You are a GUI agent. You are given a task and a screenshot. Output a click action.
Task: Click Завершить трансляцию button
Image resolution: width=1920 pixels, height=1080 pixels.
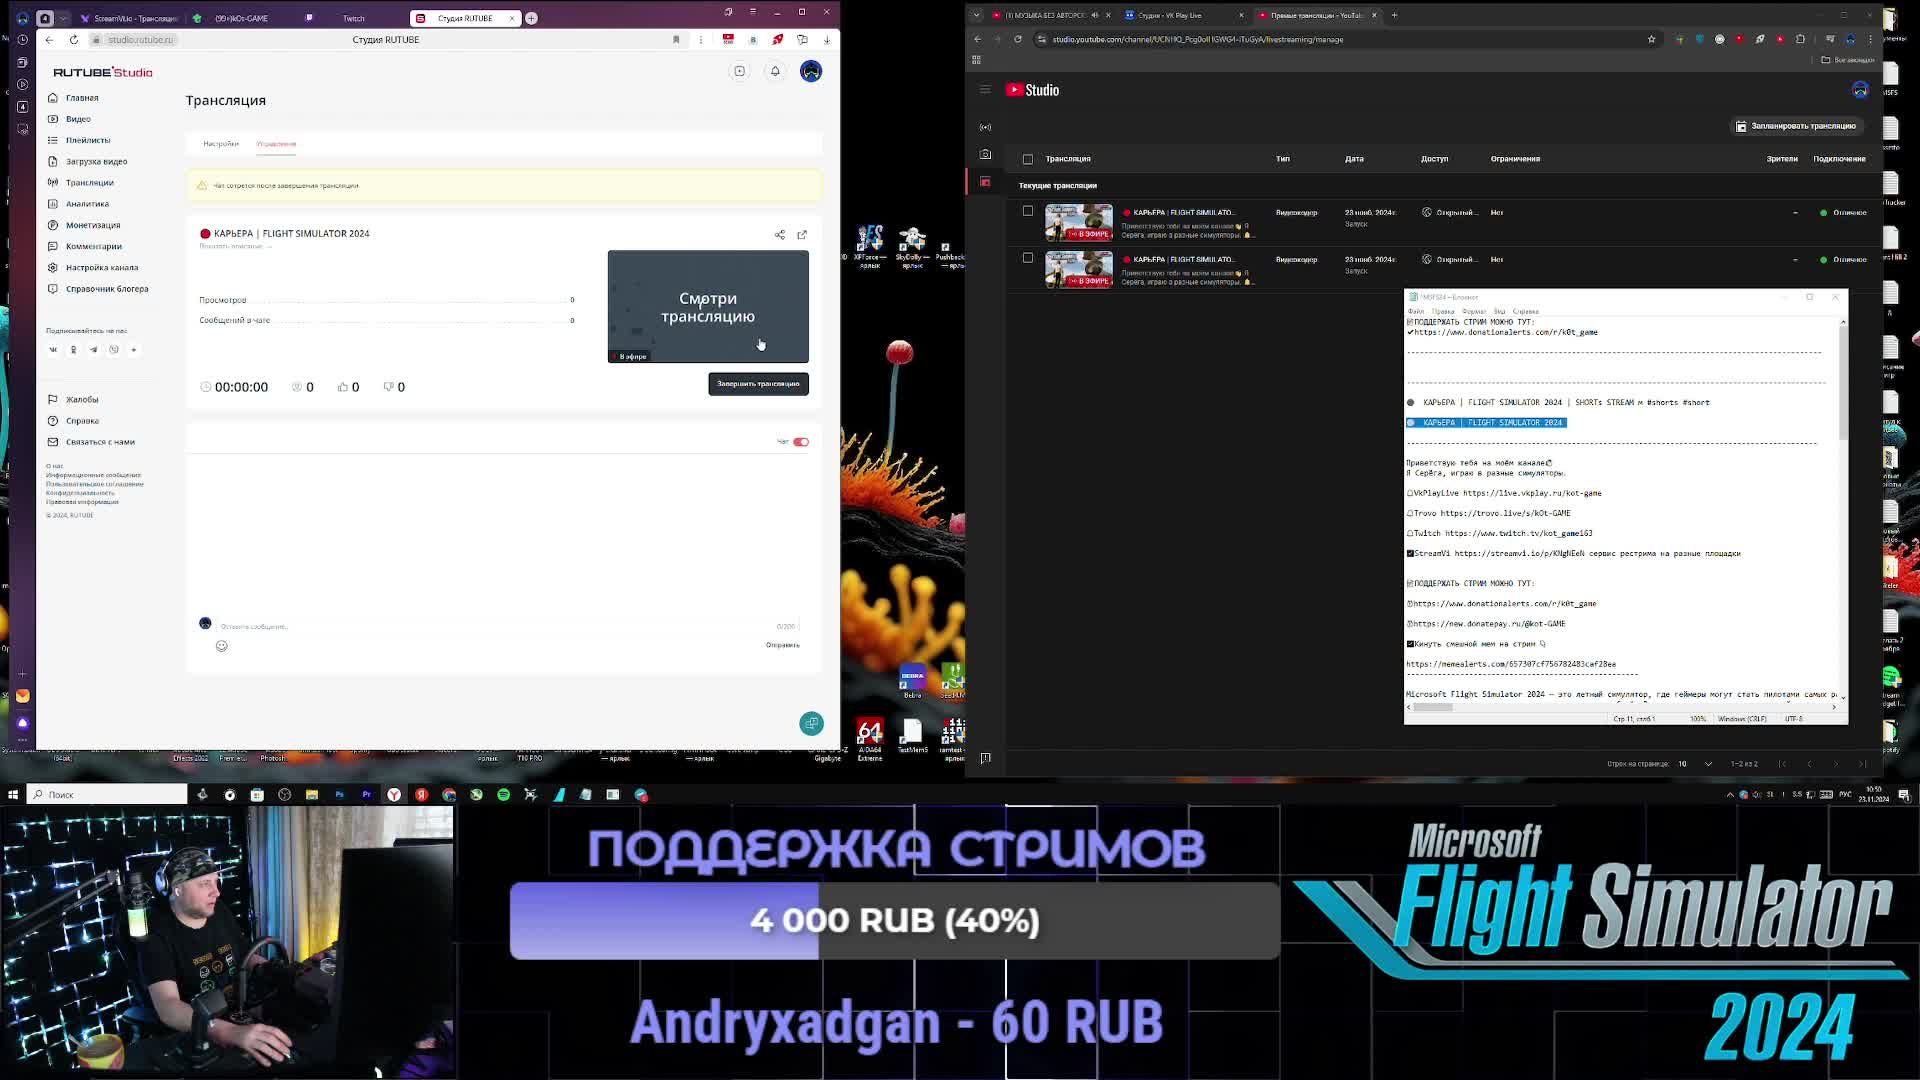pyautogui.click(x=758, y=384)
